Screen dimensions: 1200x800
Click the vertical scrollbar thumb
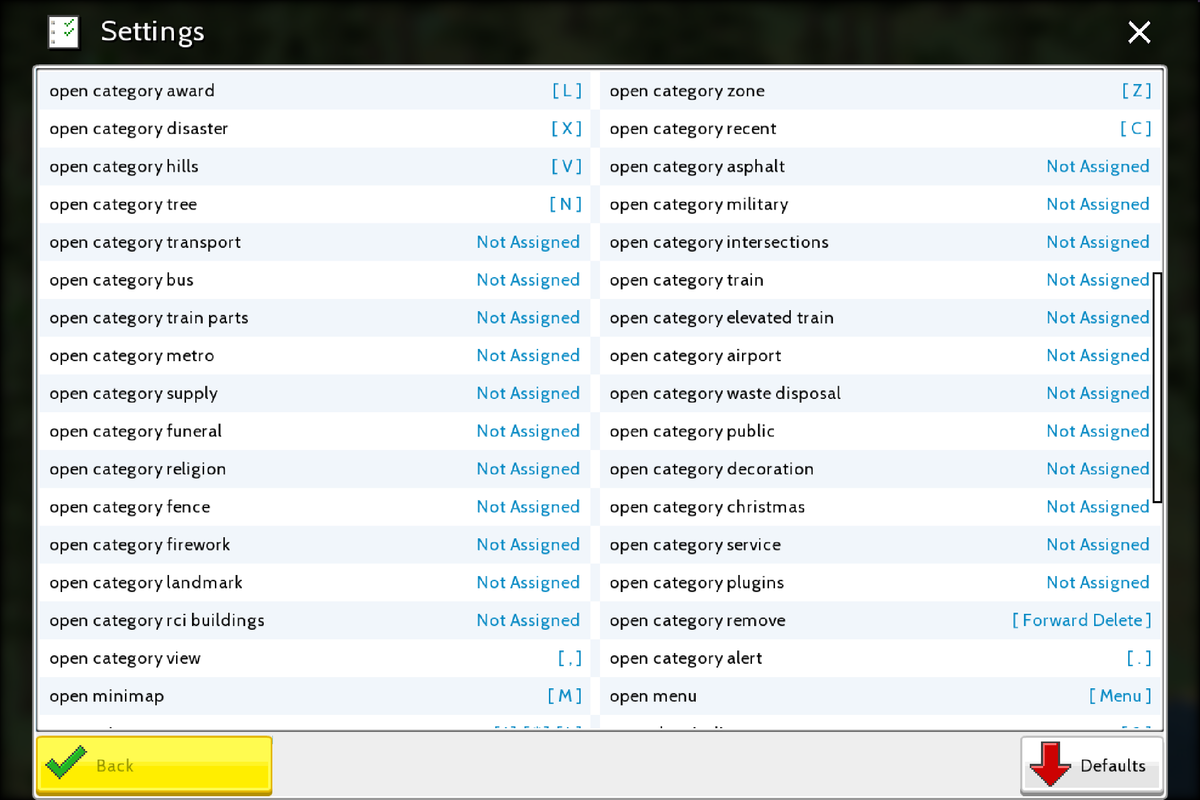pos(1157,387)
